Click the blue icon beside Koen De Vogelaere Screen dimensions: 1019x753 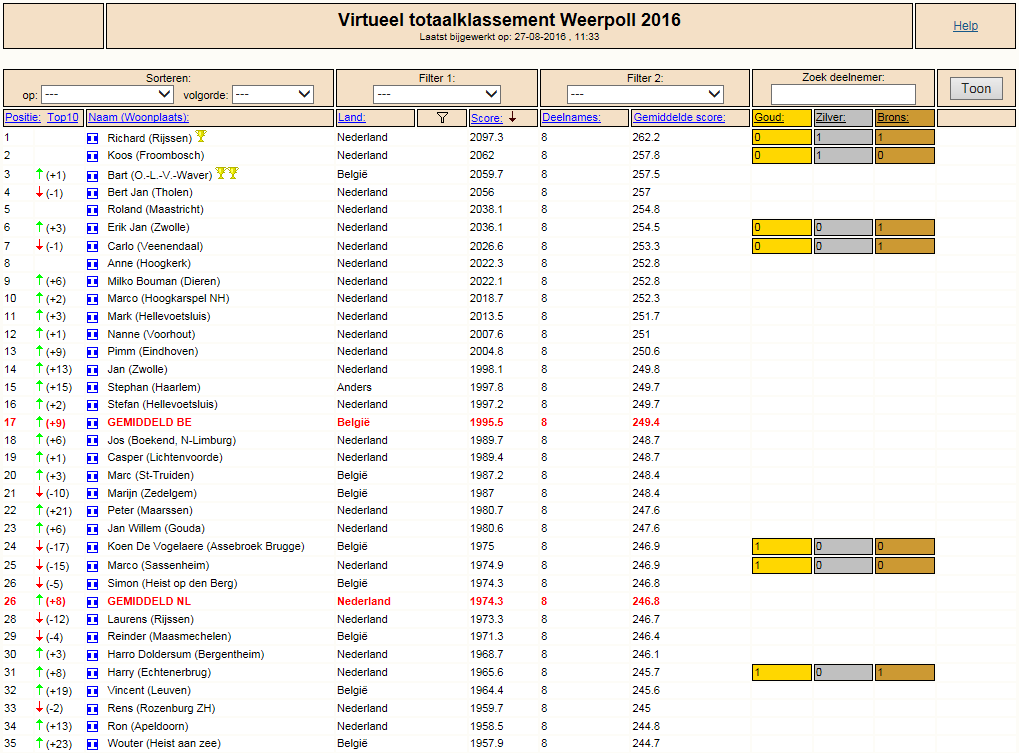pos(92,547)
